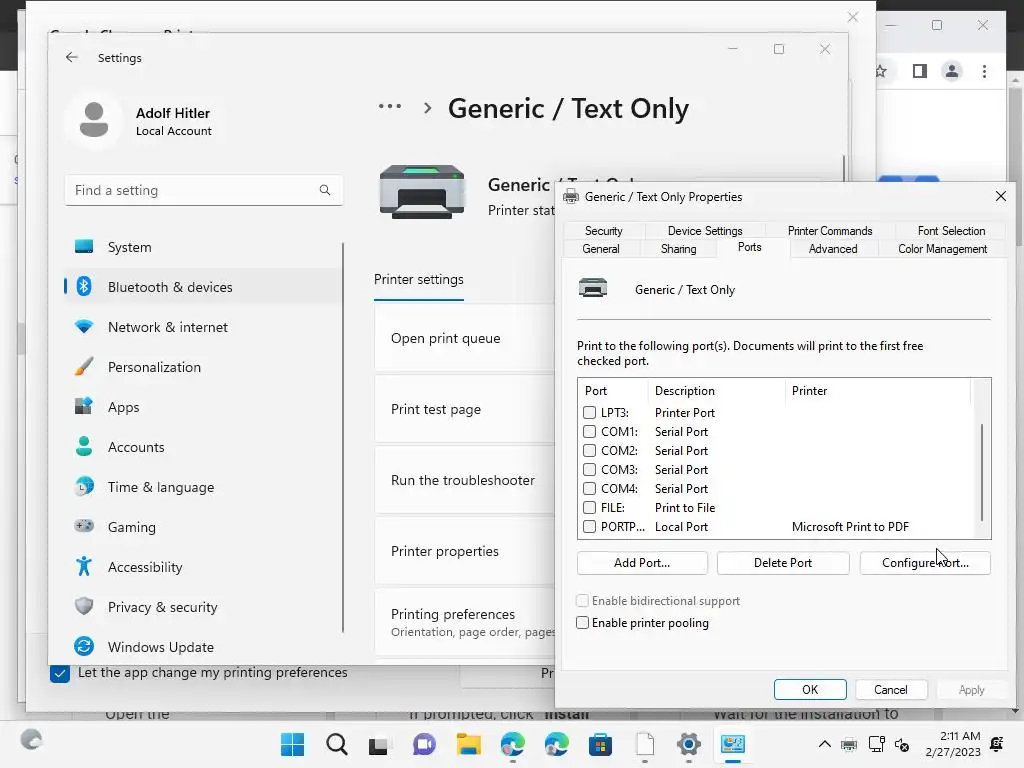Click the user avatar picture in Settings

[94, 120]
